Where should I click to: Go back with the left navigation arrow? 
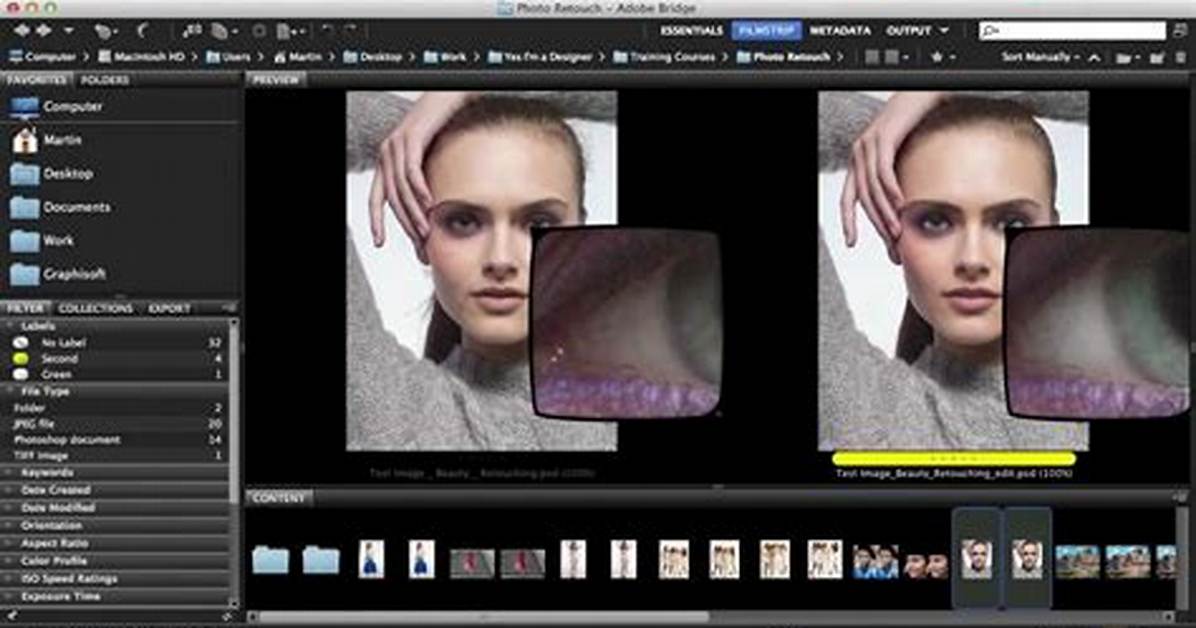22,31
